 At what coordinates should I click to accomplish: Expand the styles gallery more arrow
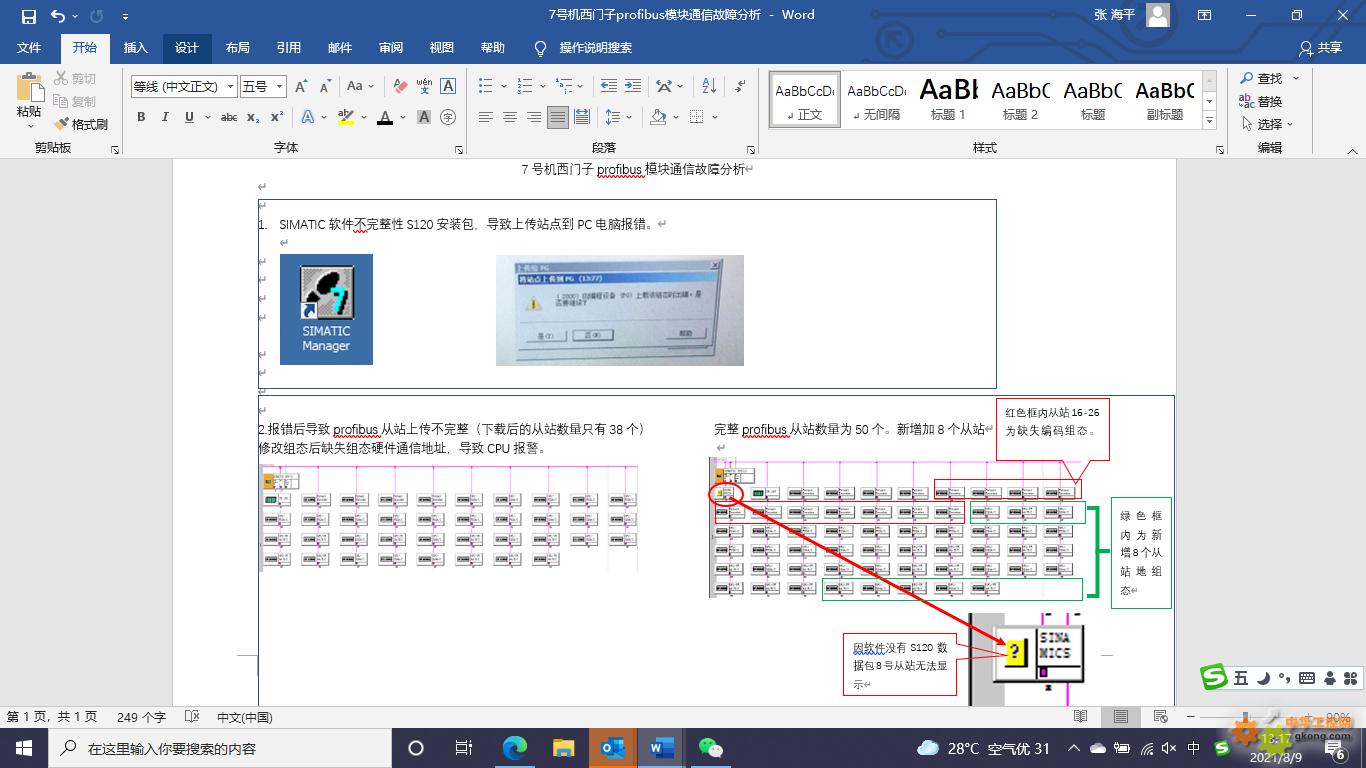(1210, 121)
